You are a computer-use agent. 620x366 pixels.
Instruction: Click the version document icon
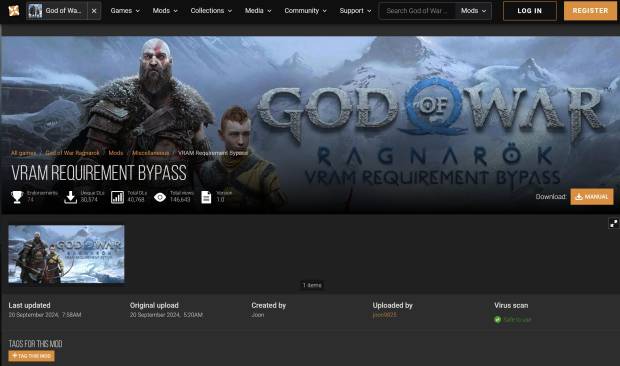coord(206,197)
